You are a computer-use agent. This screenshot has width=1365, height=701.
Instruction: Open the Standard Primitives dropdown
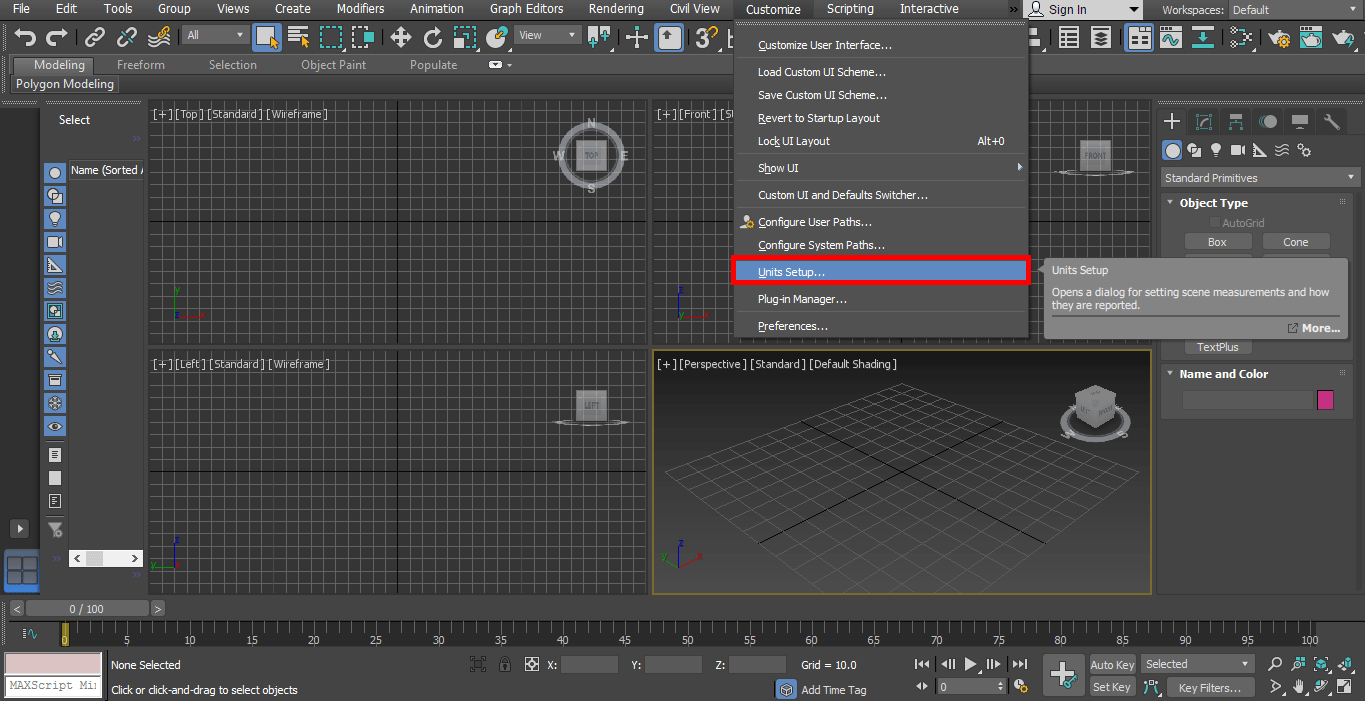coord(1258,177)
